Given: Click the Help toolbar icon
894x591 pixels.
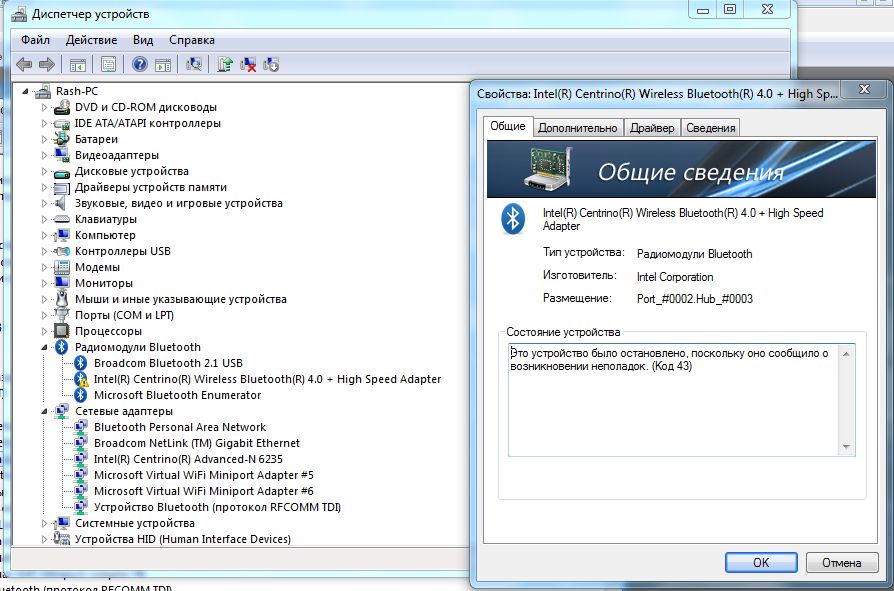Looking at the screenshot, I should pos(139,65).
